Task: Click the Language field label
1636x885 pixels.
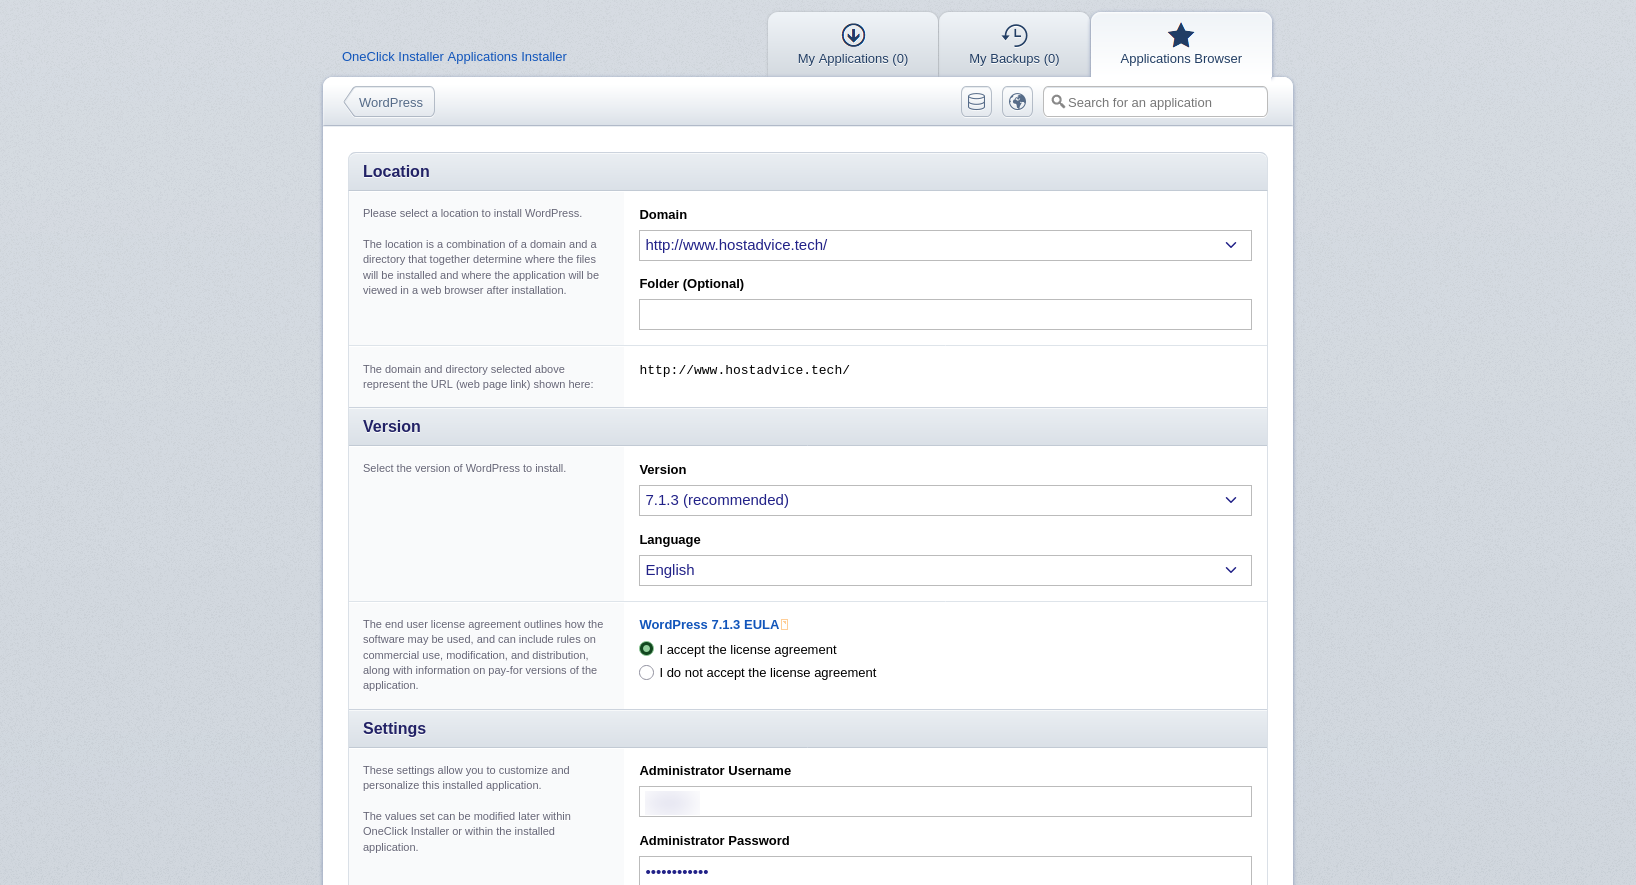Action: (670, 540)
